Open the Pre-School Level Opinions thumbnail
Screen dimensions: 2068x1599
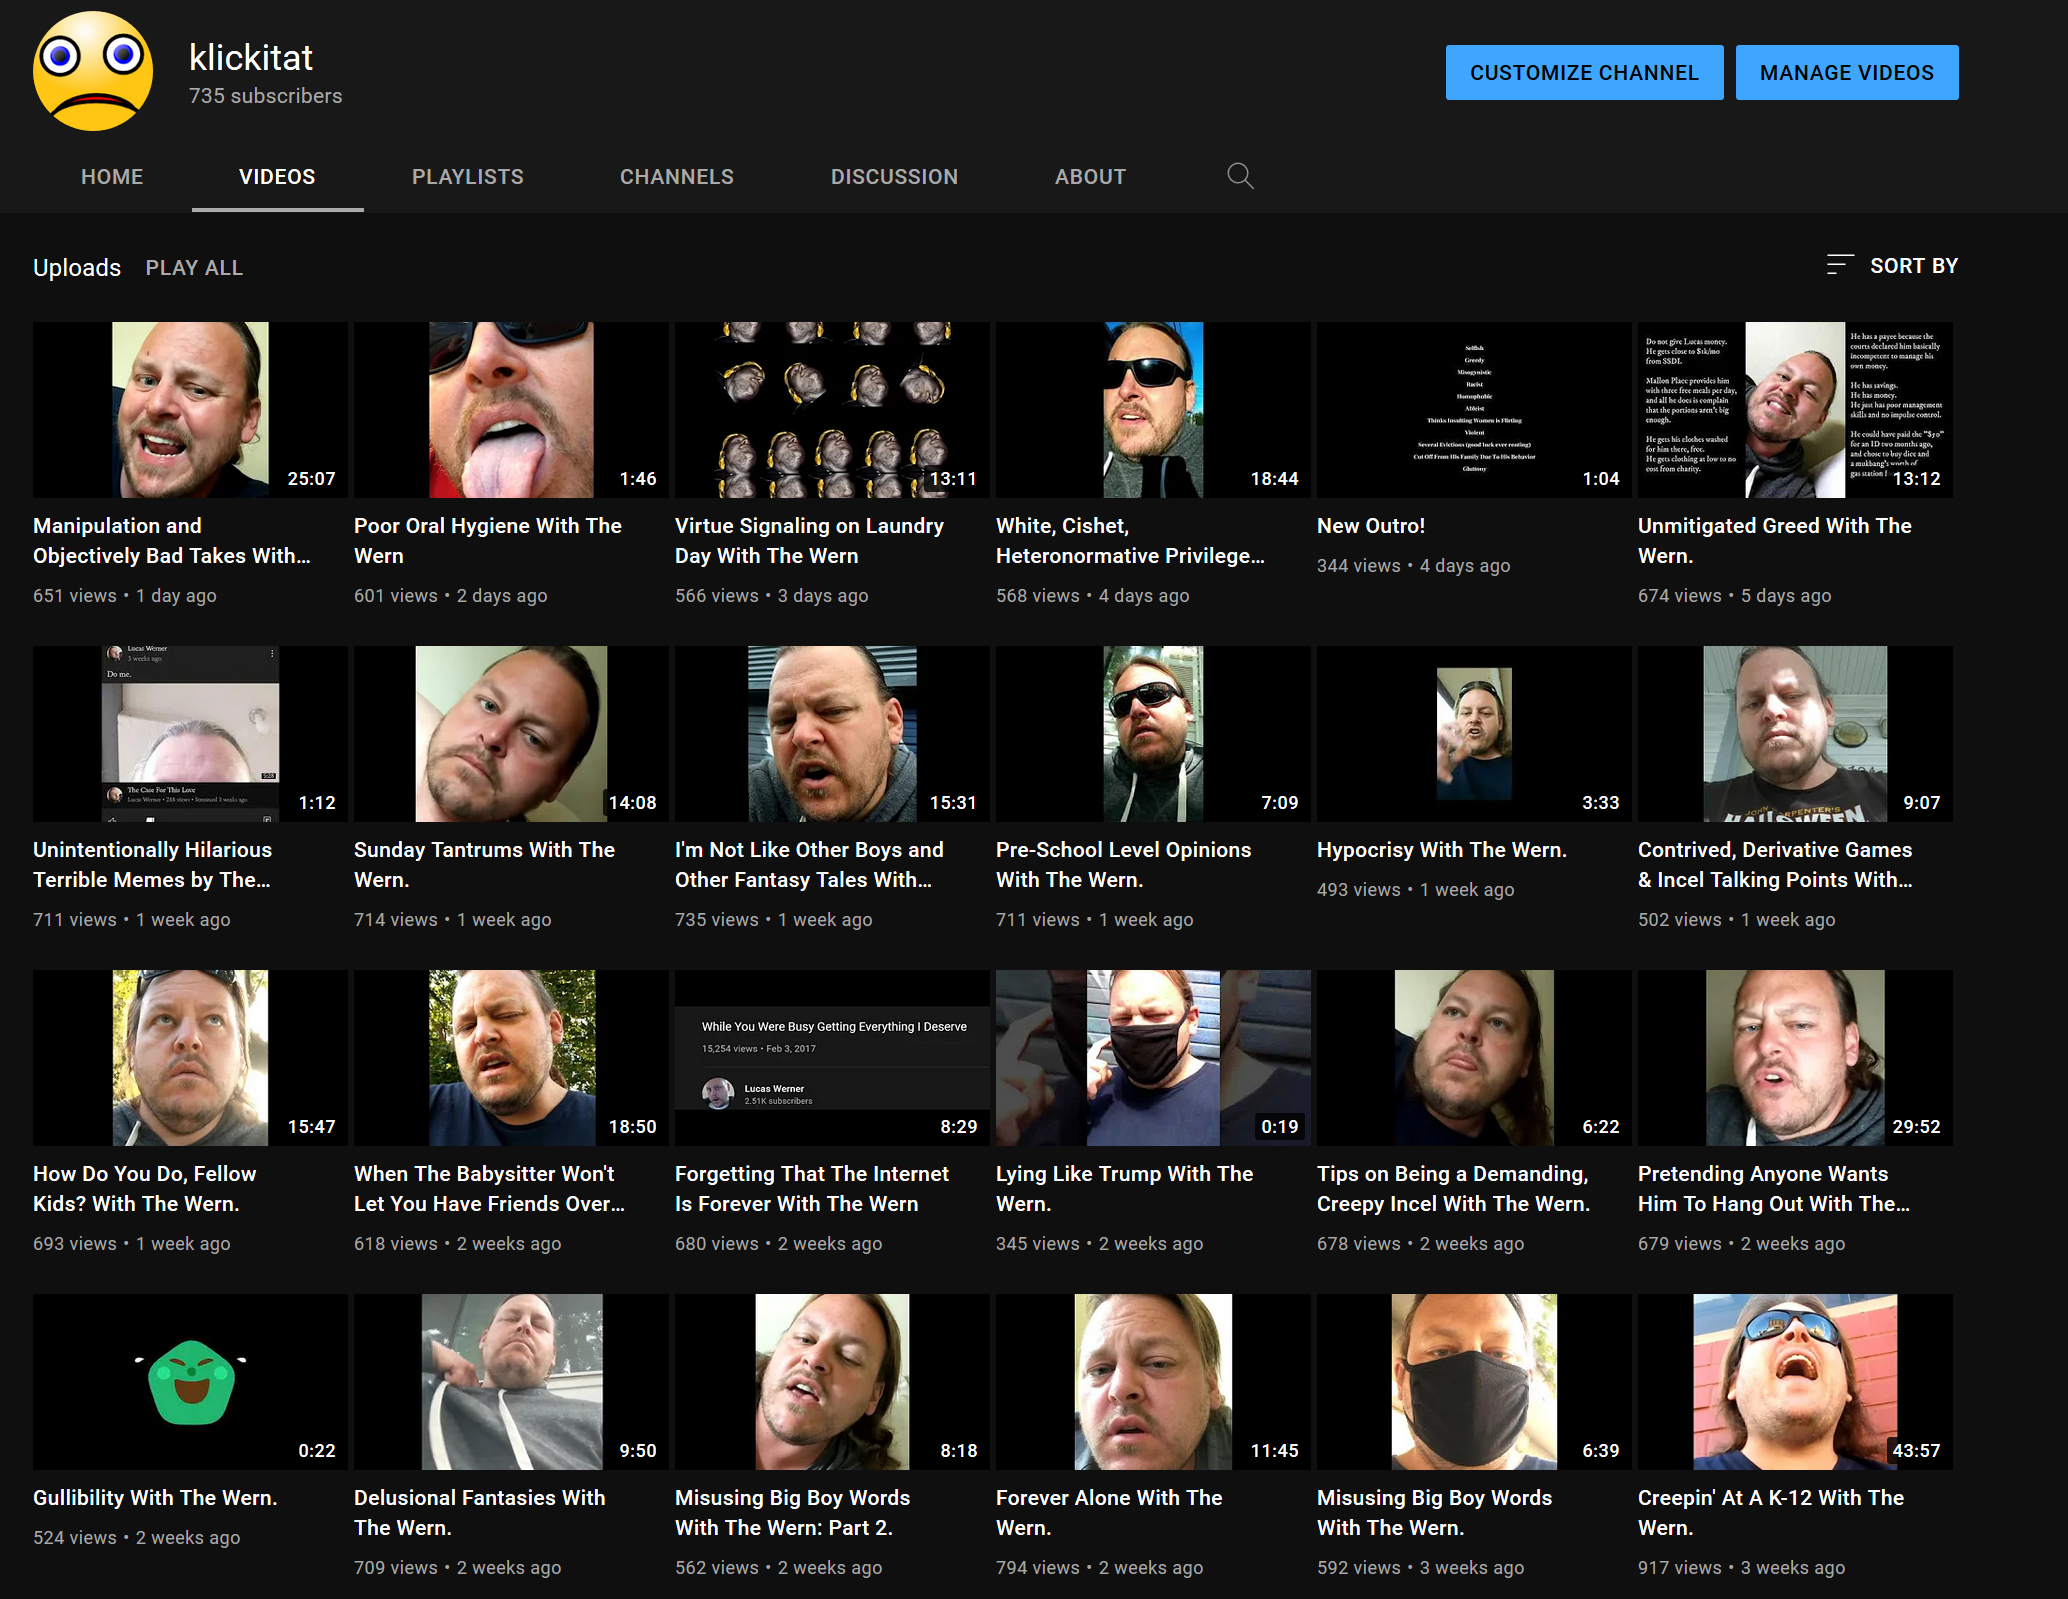coord(1153,734)
